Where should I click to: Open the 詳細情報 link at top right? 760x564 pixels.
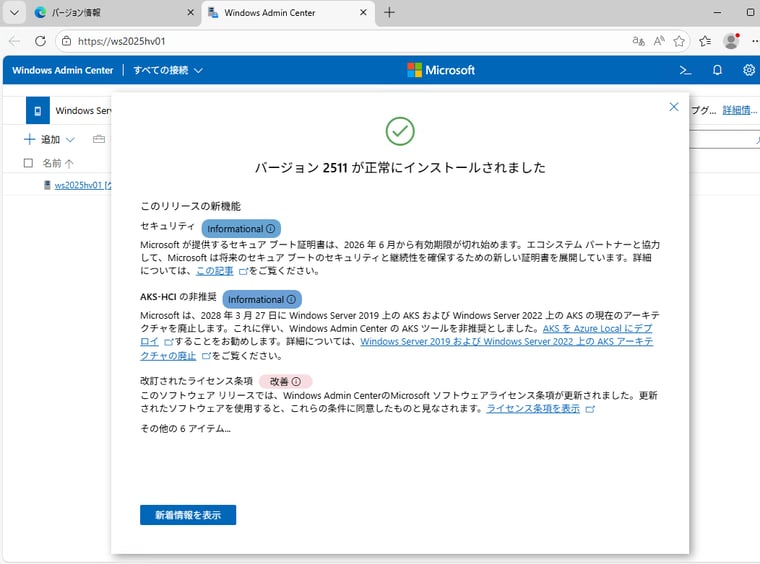[x=740, y=110]
